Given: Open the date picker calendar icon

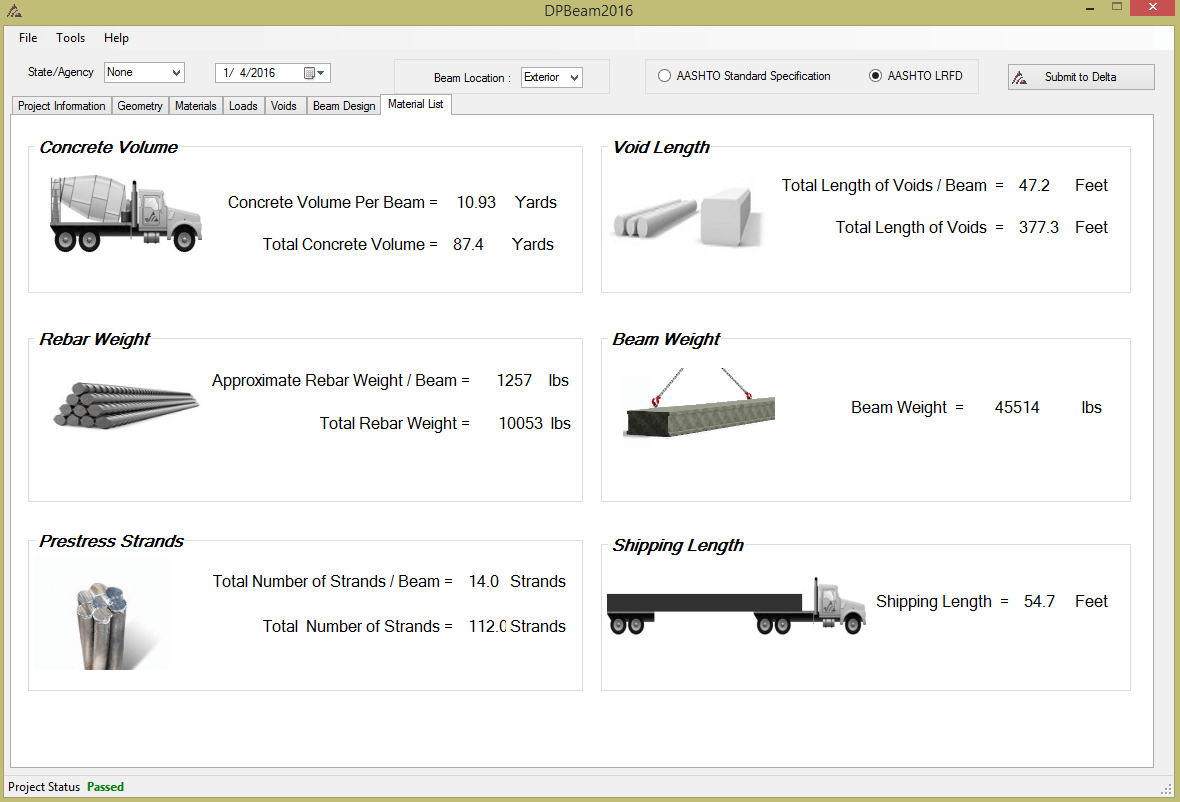Looking at the screenshot, I should pyautogui.click(x=310, y=73).
